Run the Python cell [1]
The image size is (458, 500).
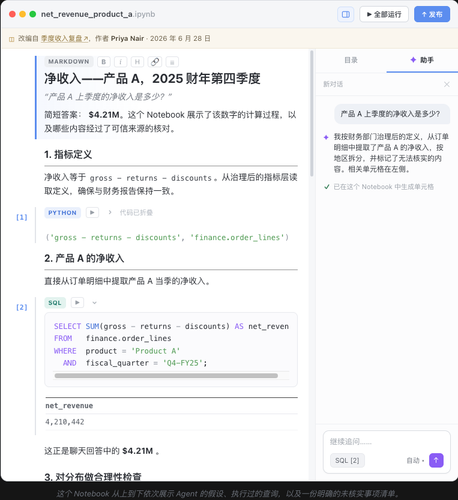click(x=92, y=212)
